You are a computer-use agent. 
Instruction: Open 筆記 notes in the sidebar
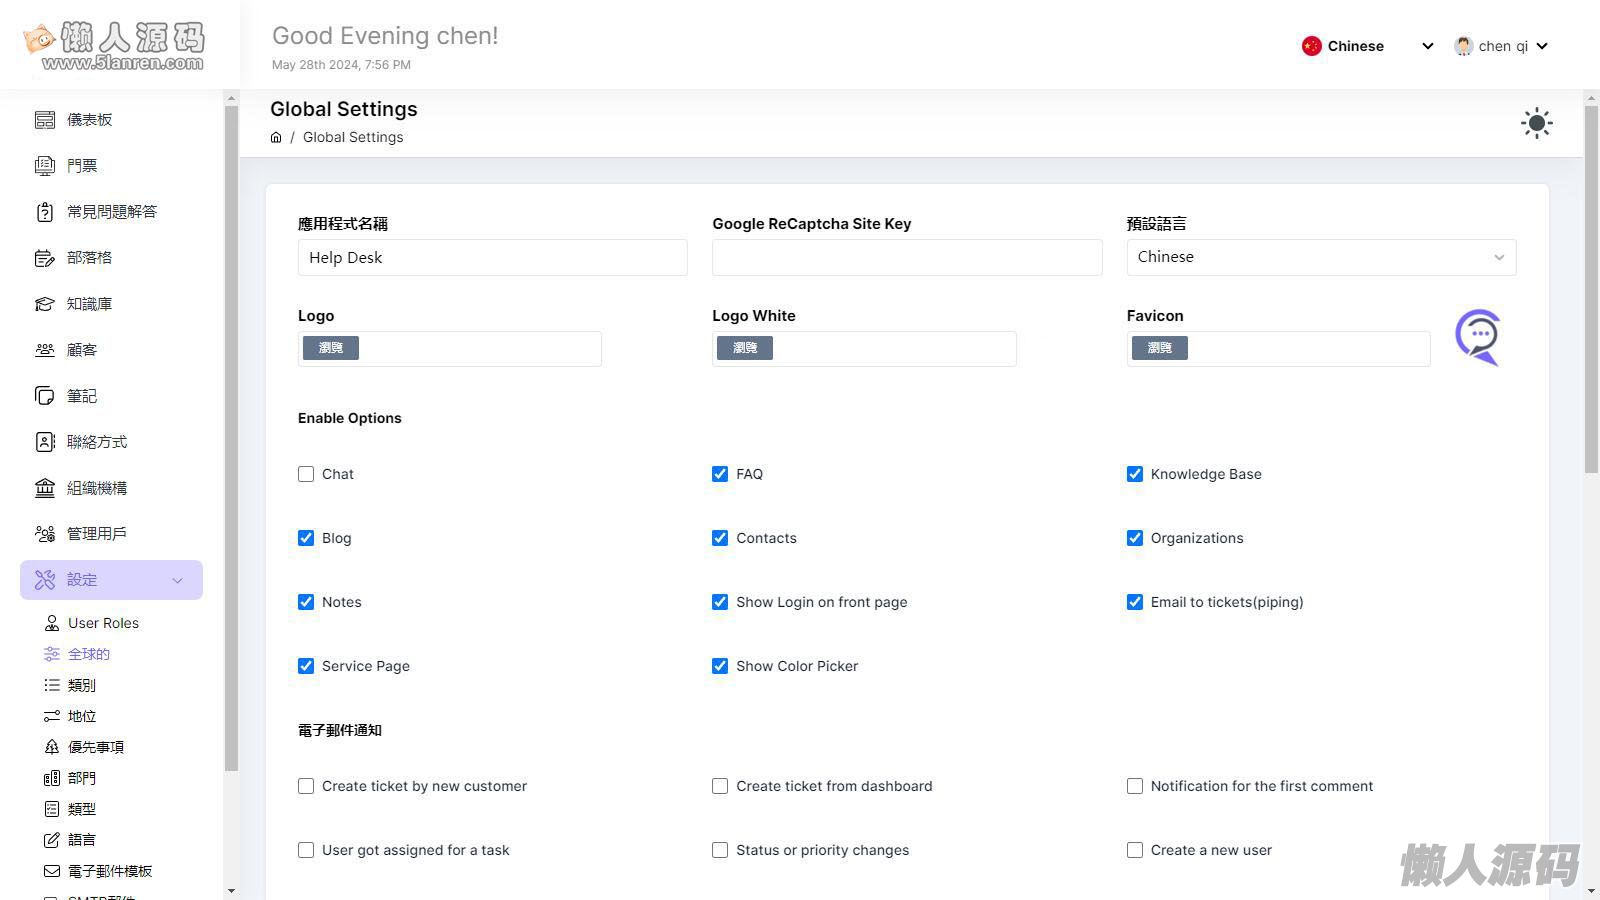pyautogui.click(x=81, y=396)
